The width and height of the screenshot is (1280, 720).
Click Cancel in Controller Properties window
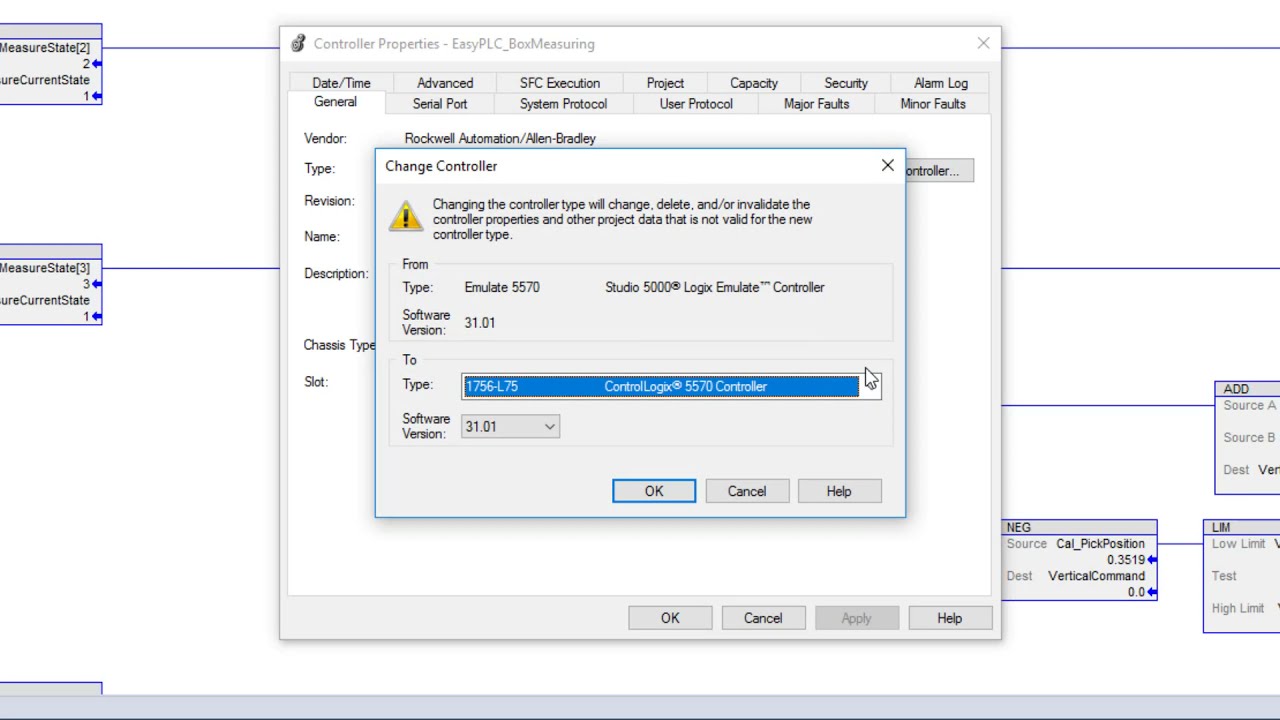pyautogui.click(x=763, y=618)
